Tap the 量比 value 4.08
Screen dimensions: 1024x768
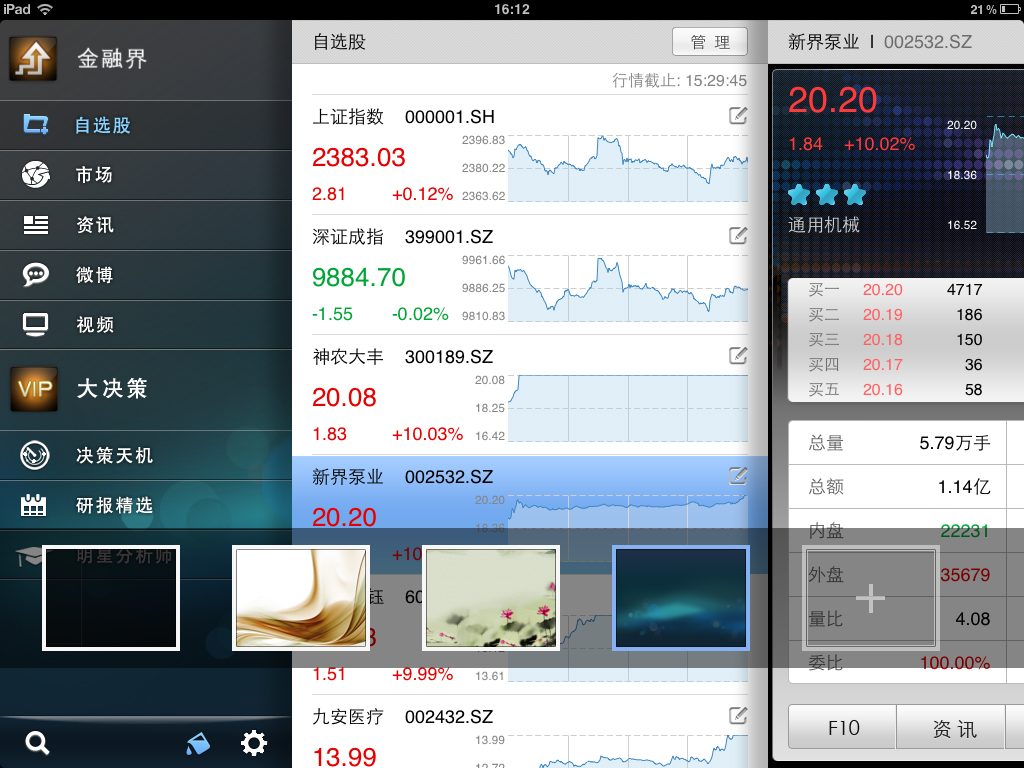972,619
